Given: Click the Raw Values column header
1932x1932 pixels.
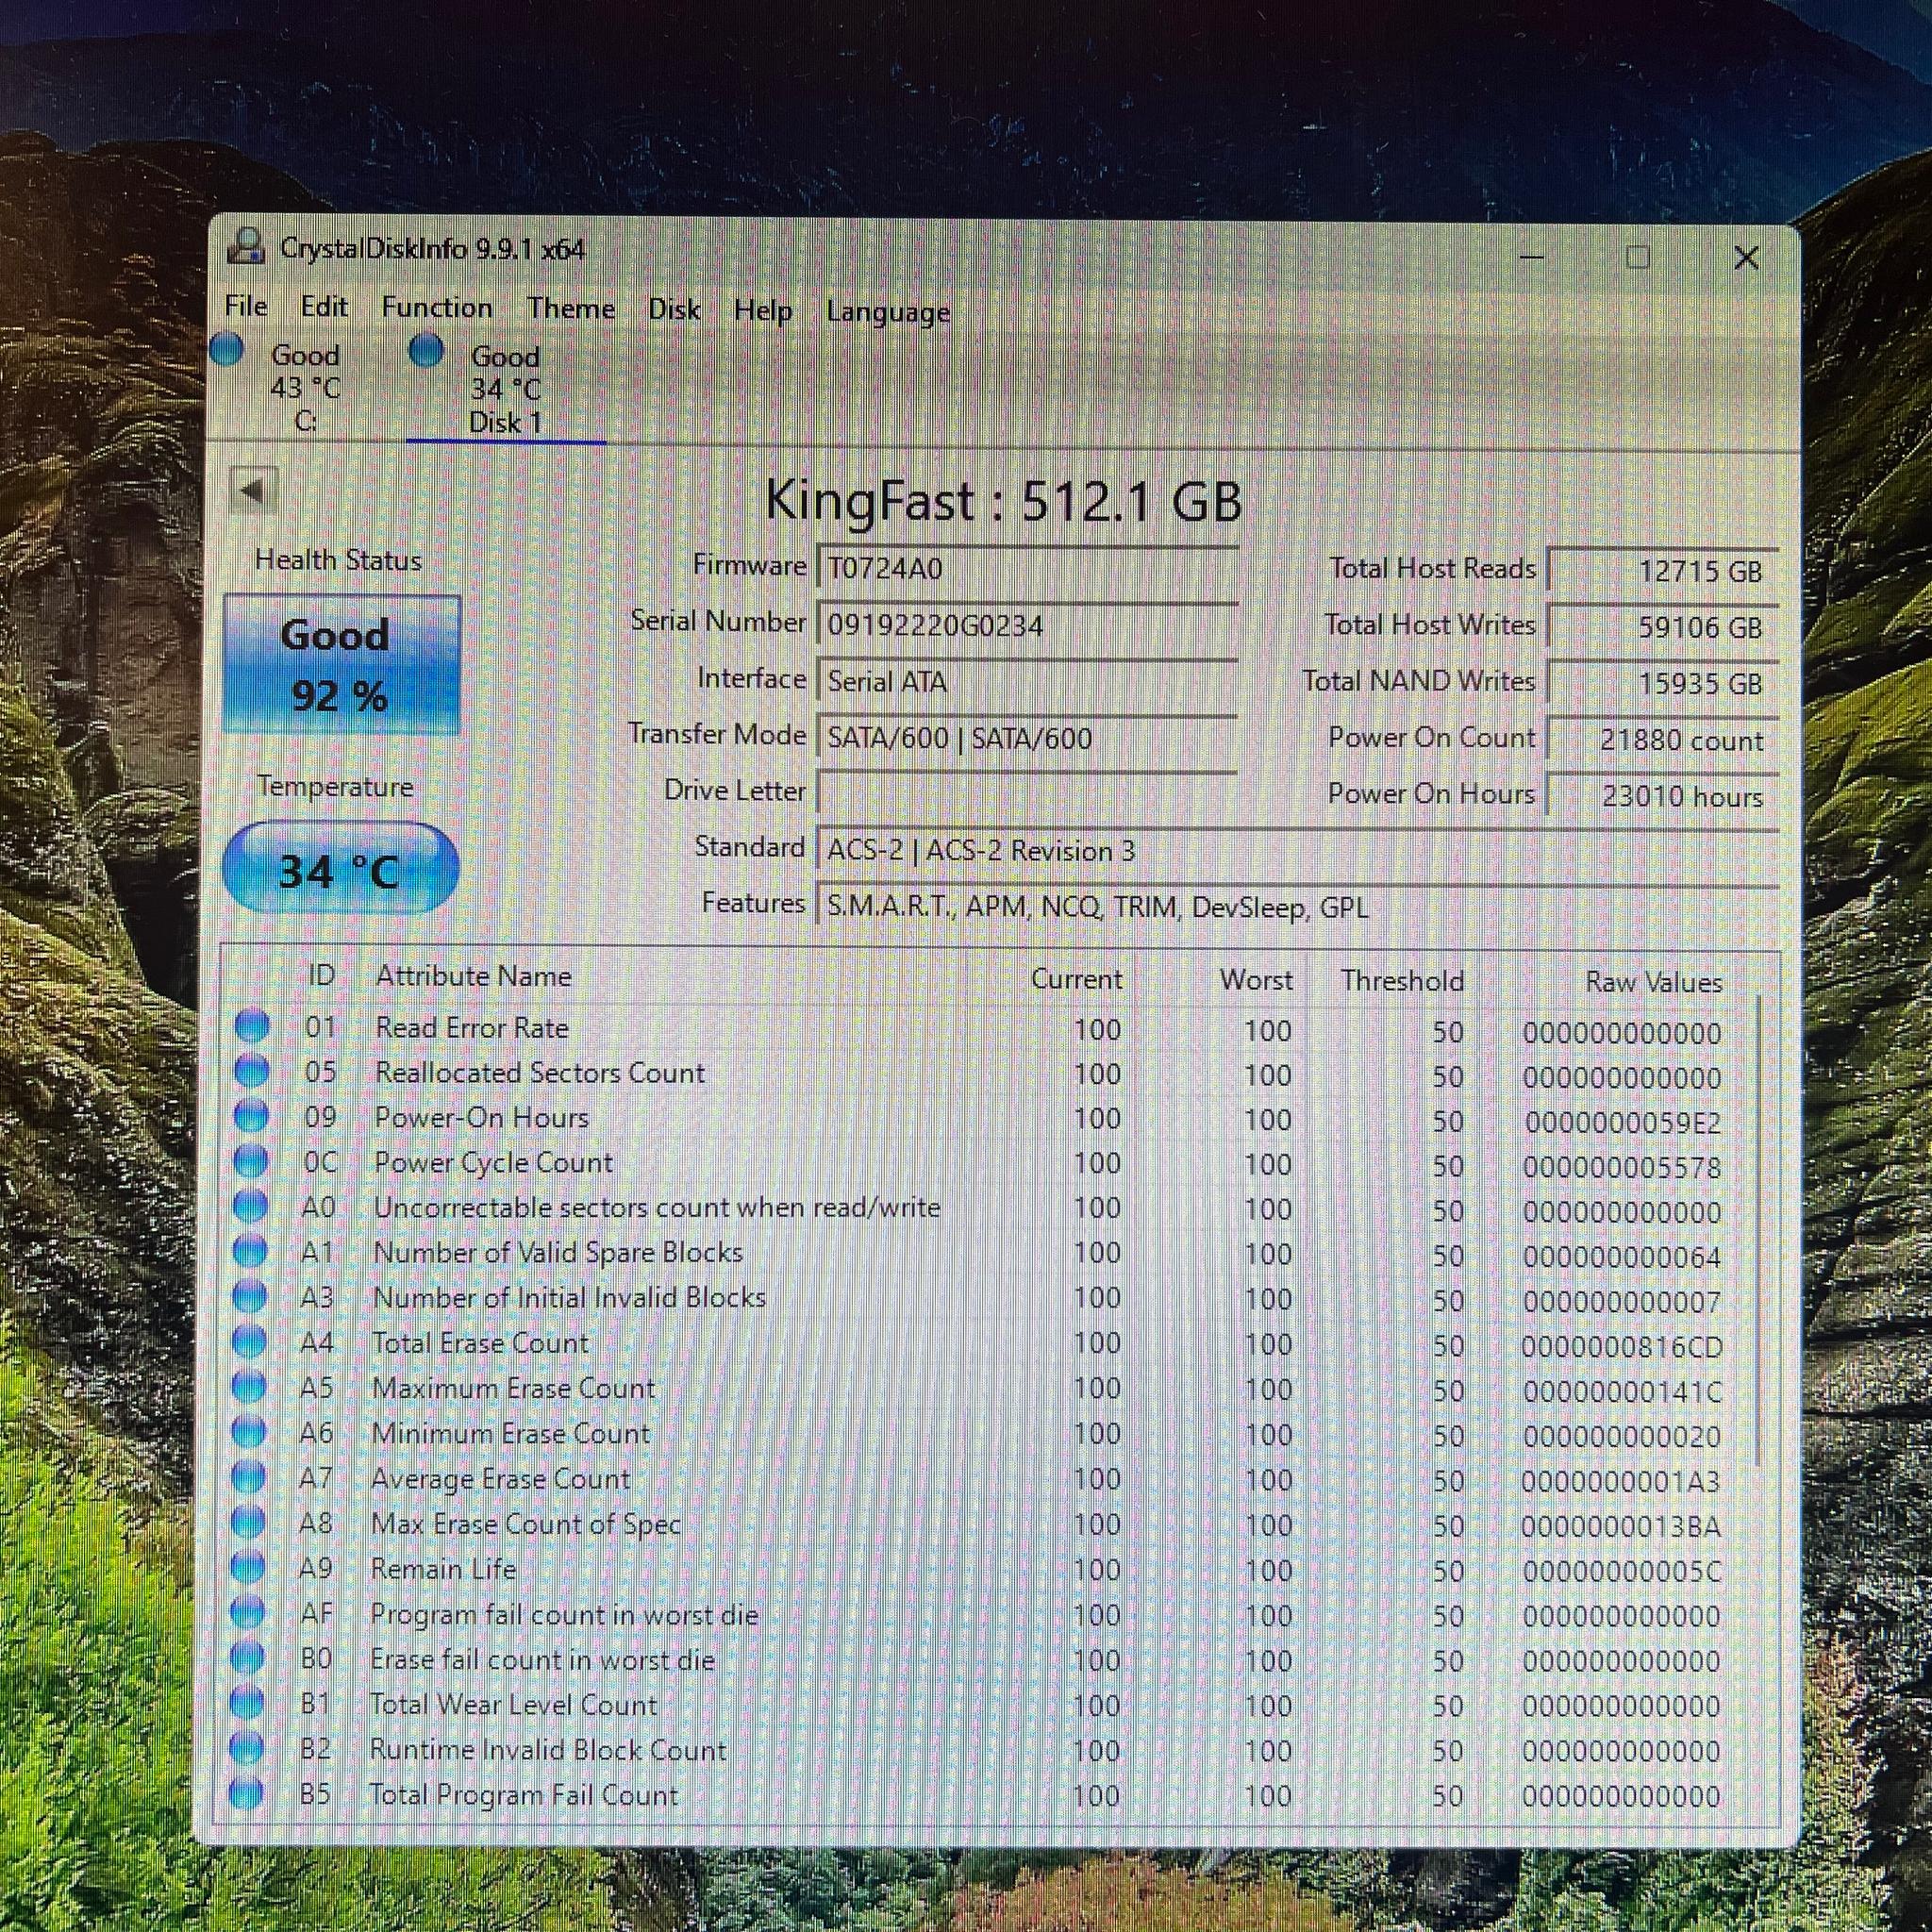Looking at the screenshot, I should [1653, 982].
